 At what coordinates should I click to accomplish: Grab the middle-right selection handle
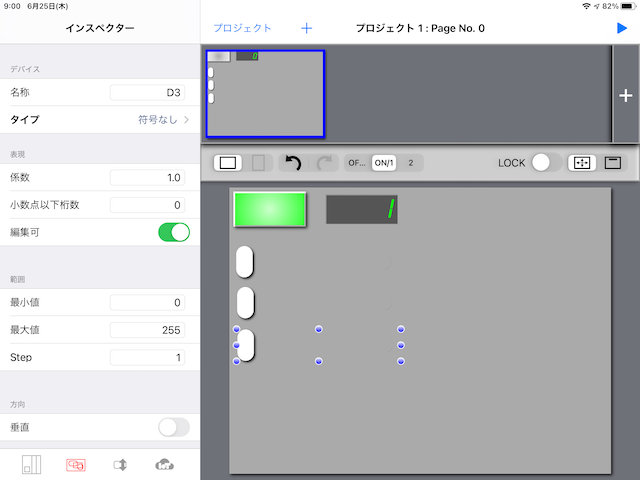coord(401,345)
